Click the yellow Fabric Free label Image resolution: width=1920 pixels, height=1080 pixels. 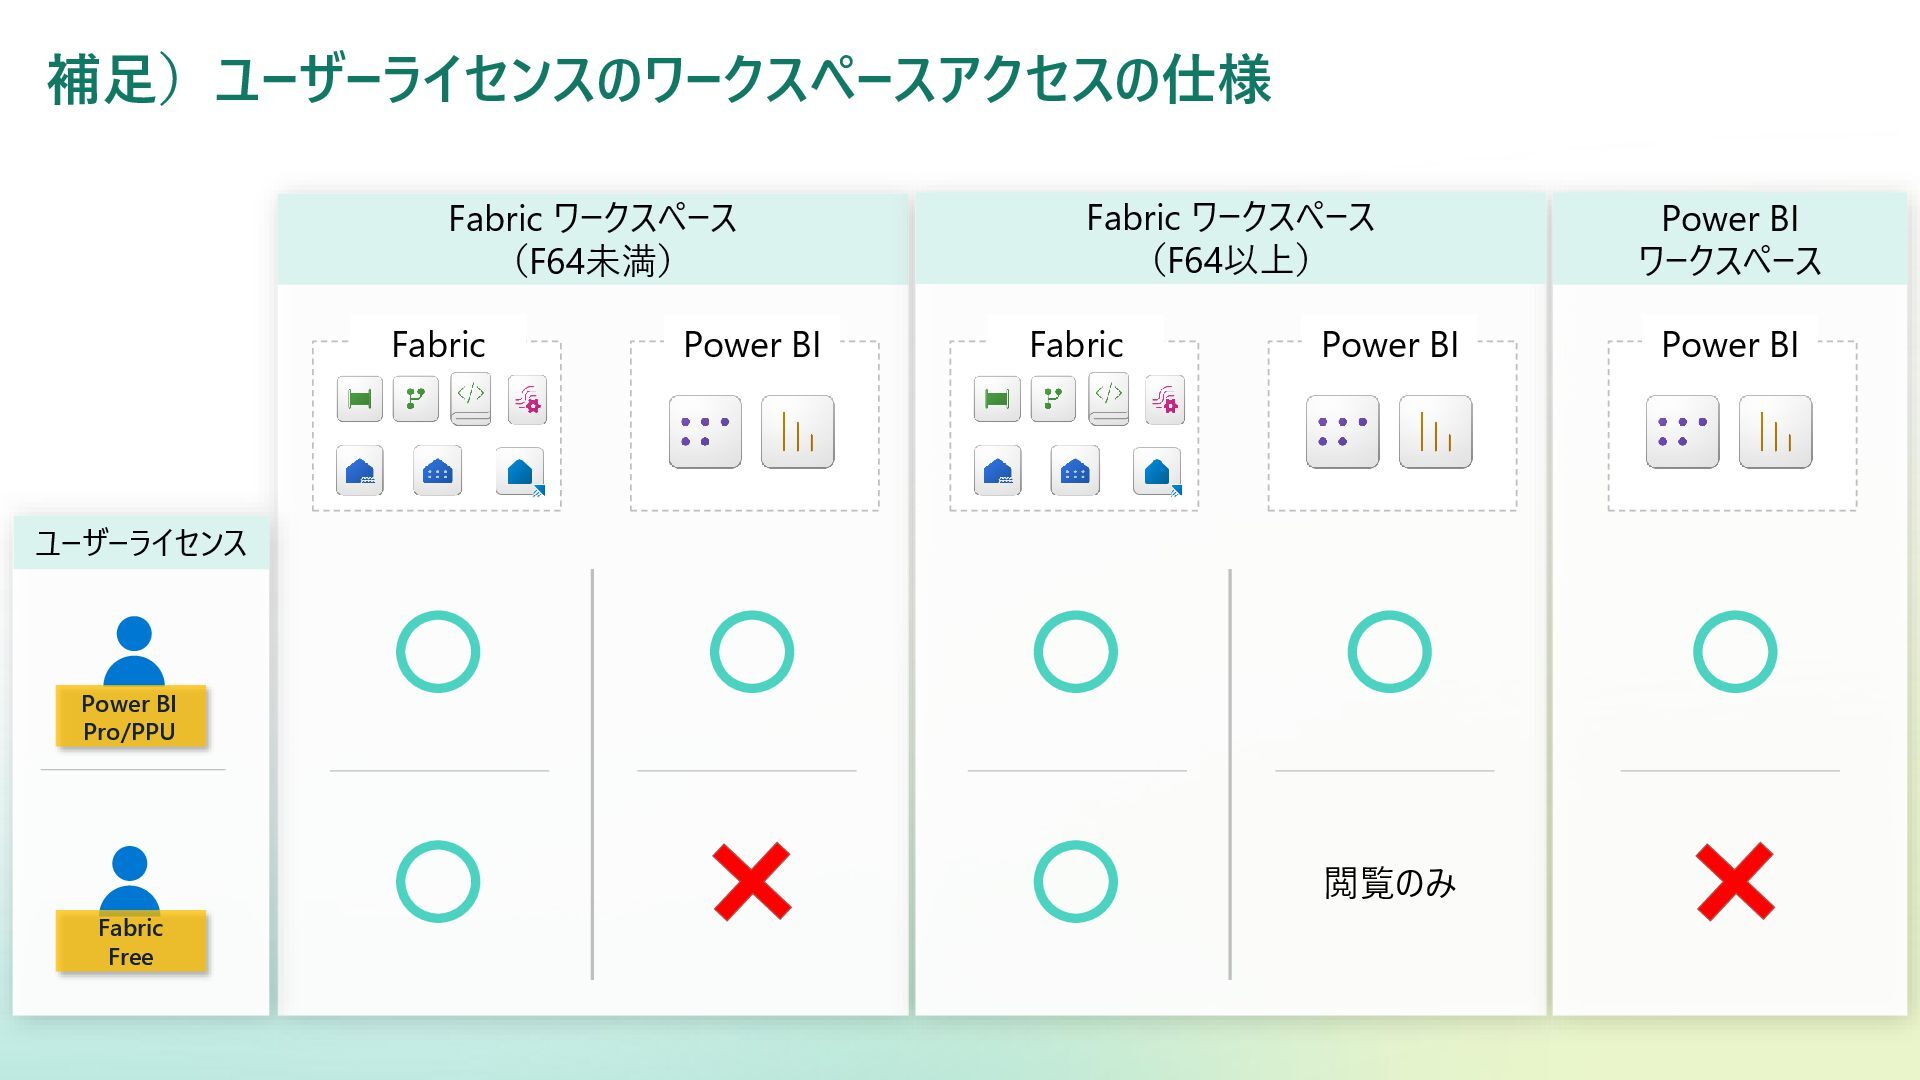(130, 942)
